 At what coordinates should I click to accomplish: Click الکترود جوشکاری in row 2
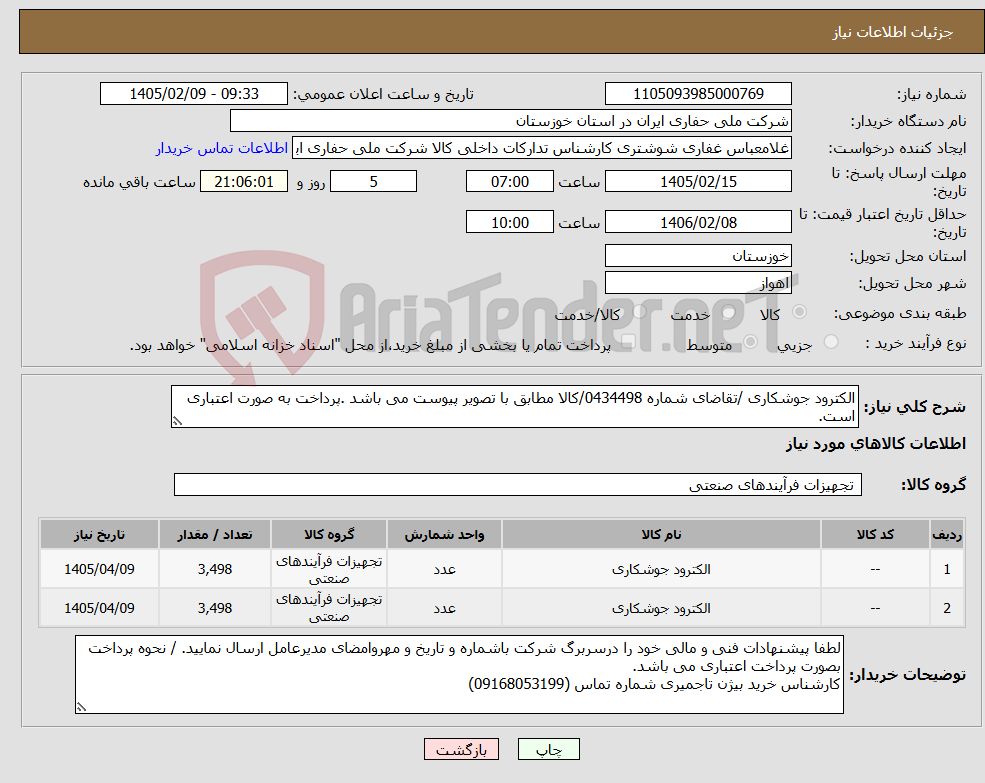(x=661, y=608)
